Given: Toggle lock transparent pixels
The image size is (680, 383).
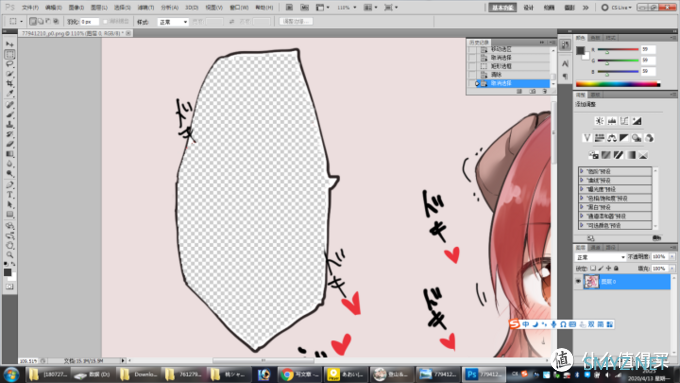Looking at the screenshot, I should [593, 268].
